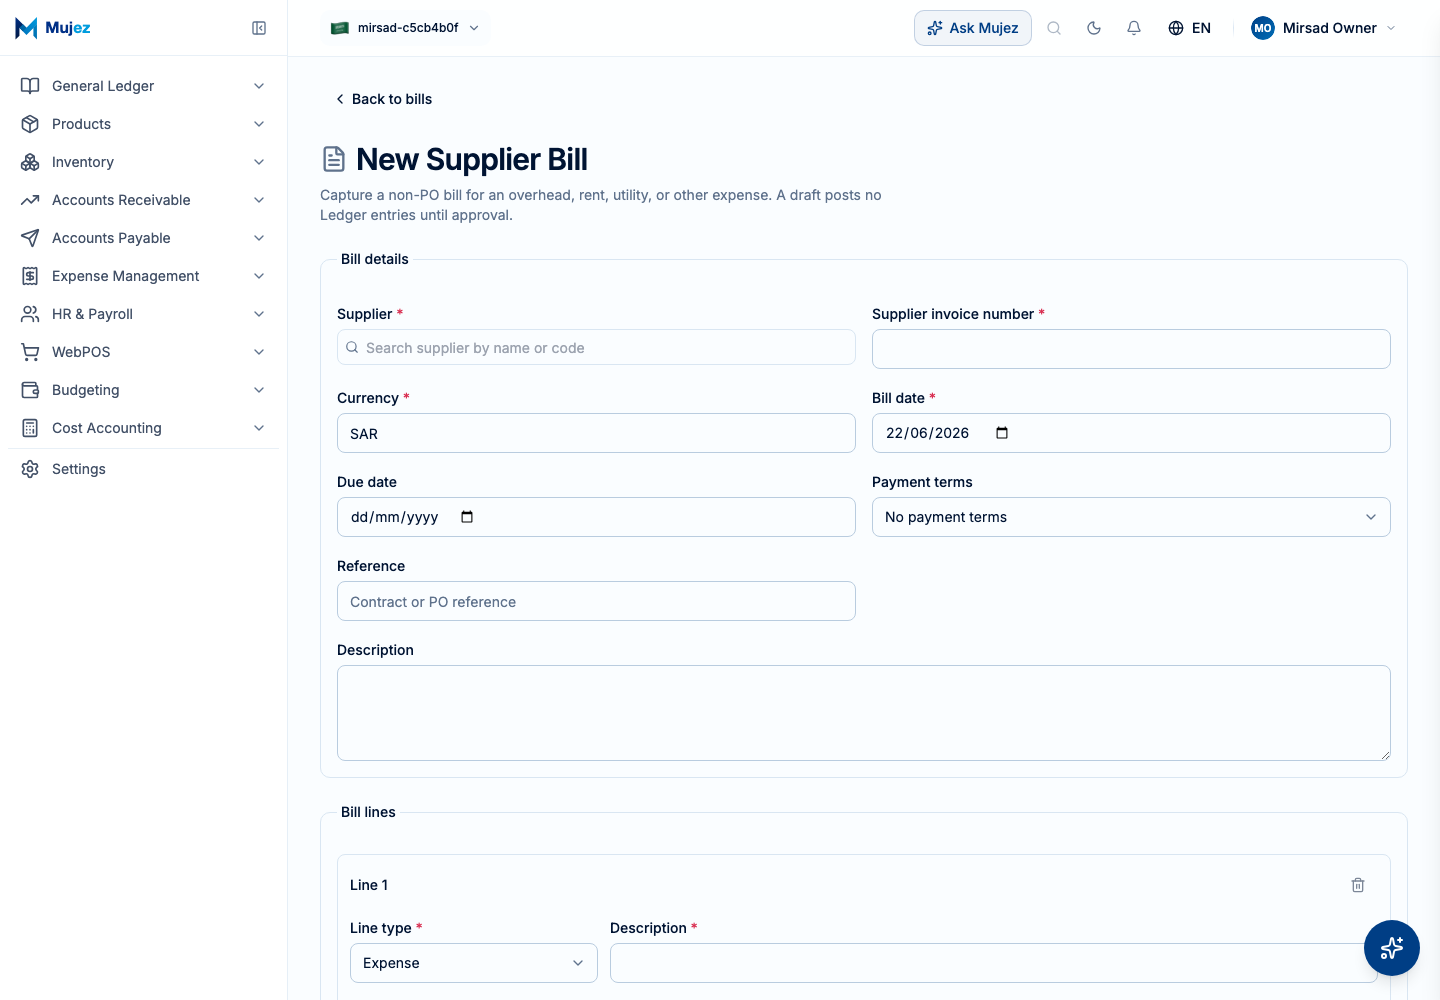This screenshot has height=1000, width=1440.
Task: Click the Accounts Receivable trend icon
Action: [x=30, y=200]
